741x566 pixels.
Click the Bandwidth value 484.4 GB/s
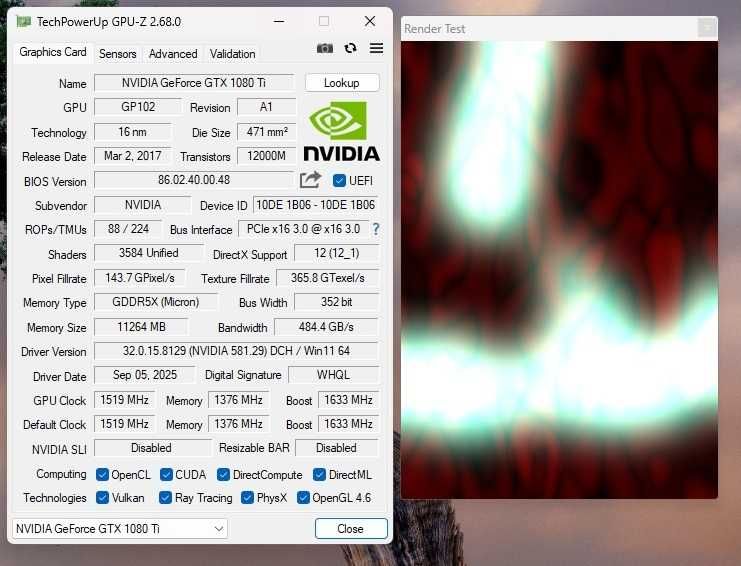coord(327,327)
